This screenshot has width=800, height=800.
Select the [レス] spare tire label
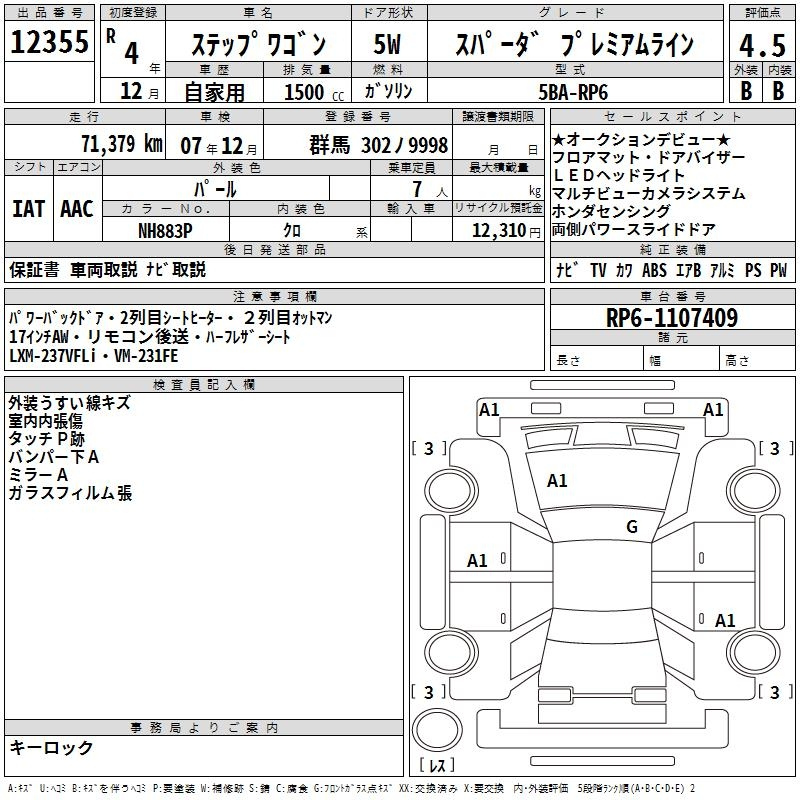click(437, 765)
